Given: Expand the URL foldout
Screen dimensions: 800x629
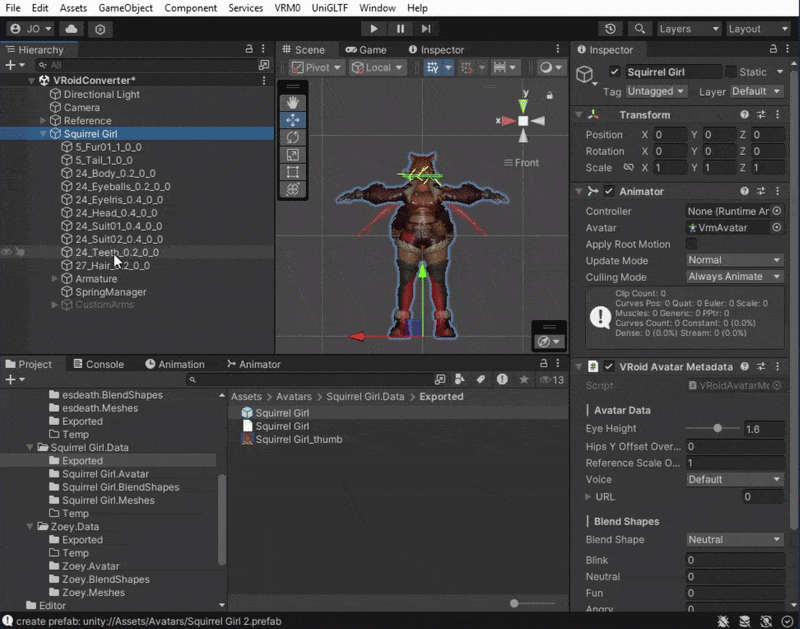Looking at the screenshot, I should [588, 496].
